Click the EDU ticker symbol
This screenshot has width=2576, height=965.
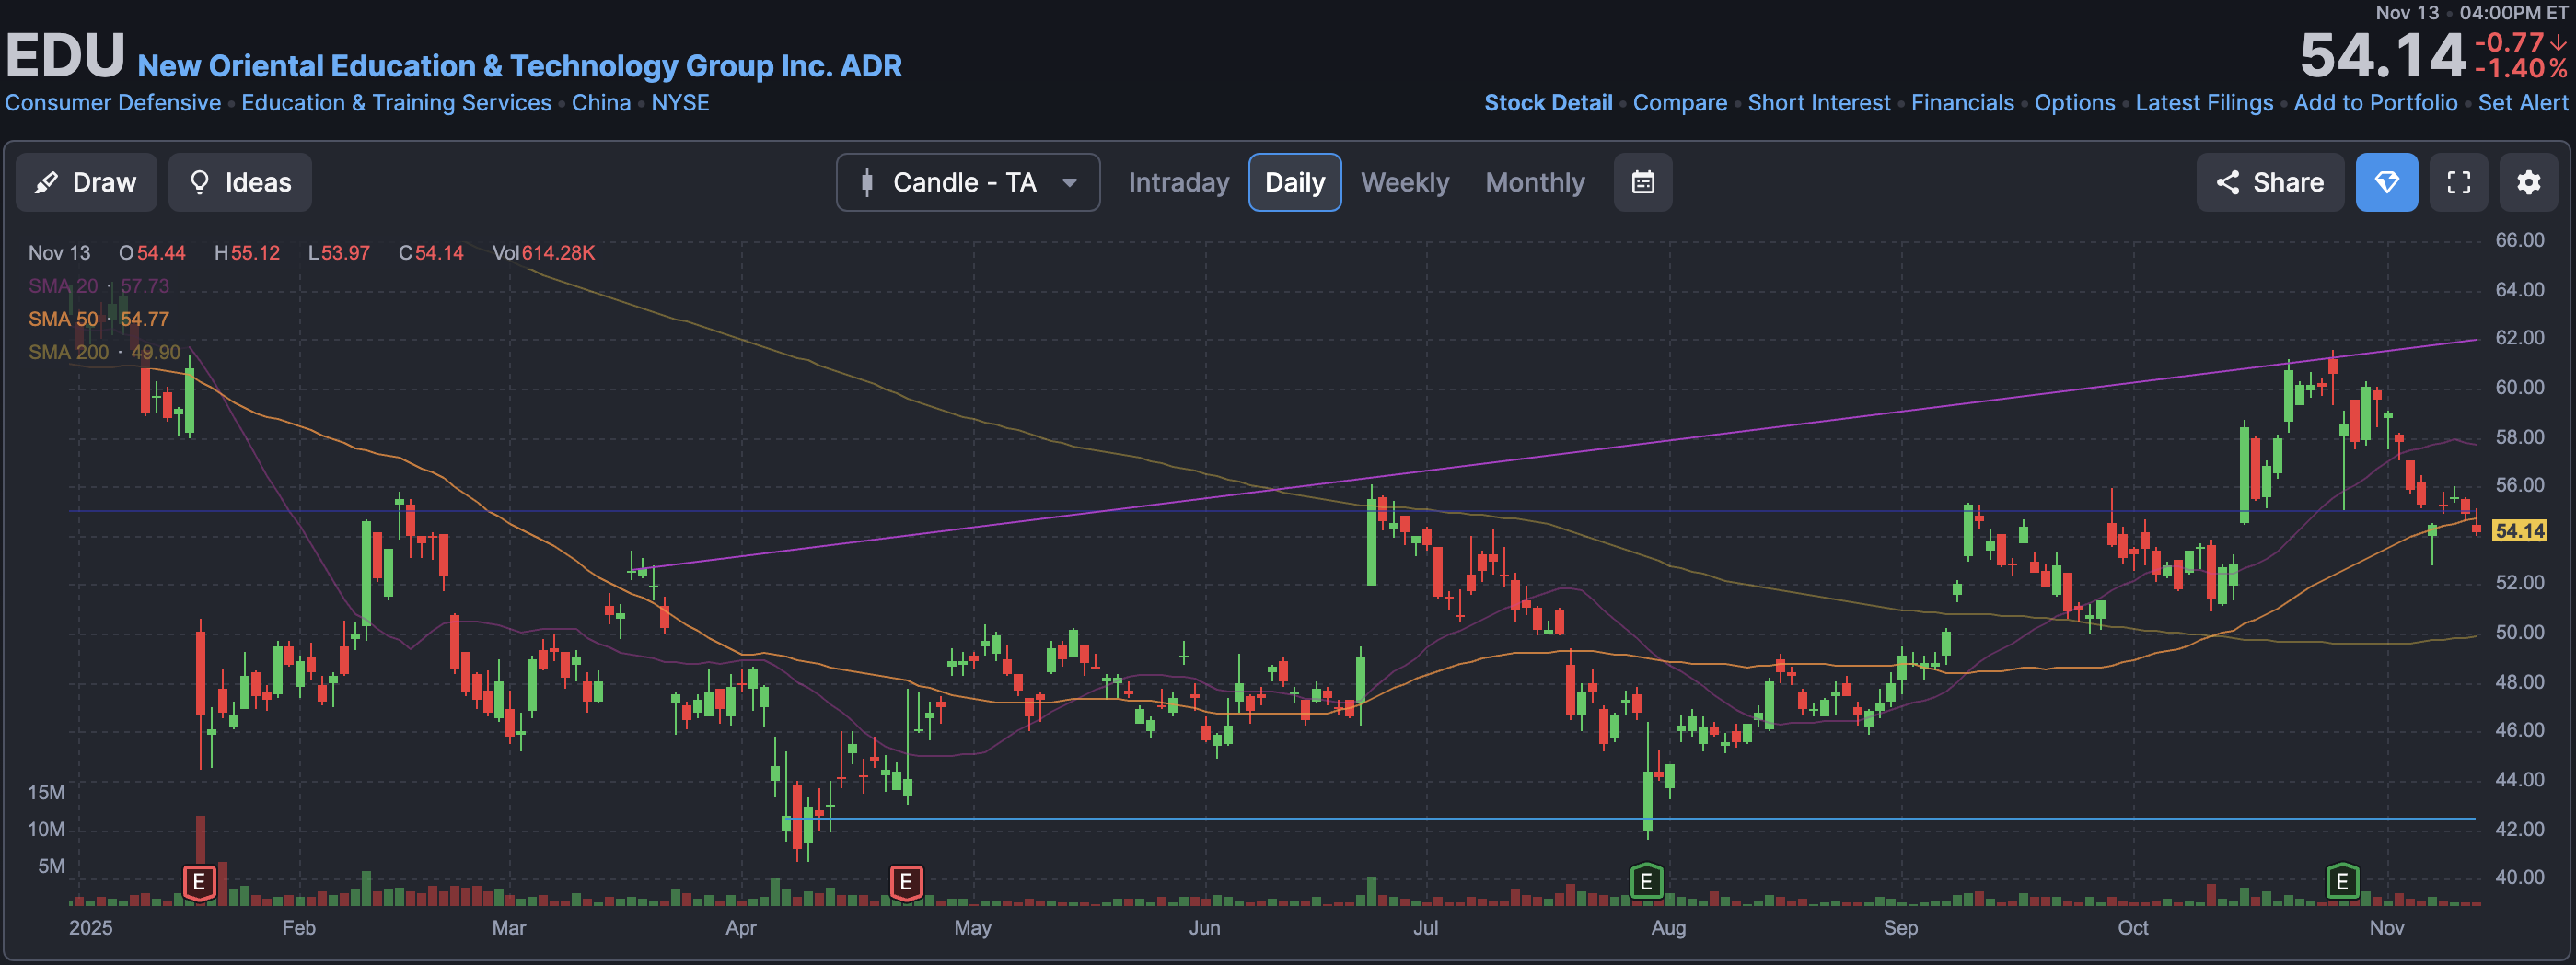click(x=65, y=56)
